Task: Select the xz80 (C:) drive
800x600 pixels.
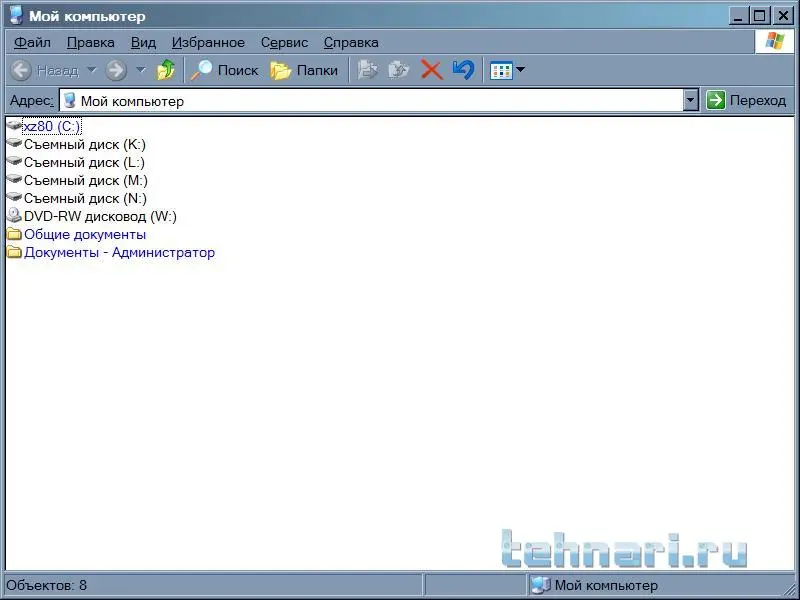Action: click(52, 126)
